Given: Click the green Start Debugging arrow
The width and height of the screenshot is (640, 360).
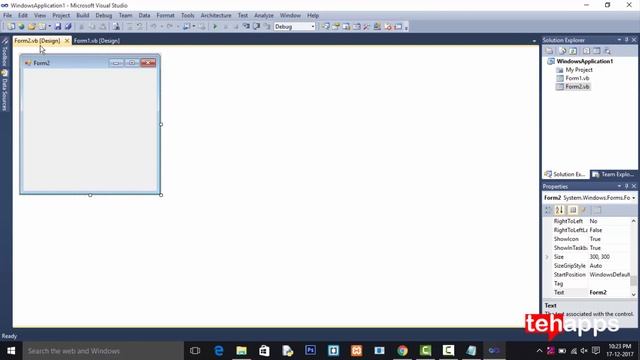Looking at the screenshot, I should pyautogui.click(x=215, y=27).
